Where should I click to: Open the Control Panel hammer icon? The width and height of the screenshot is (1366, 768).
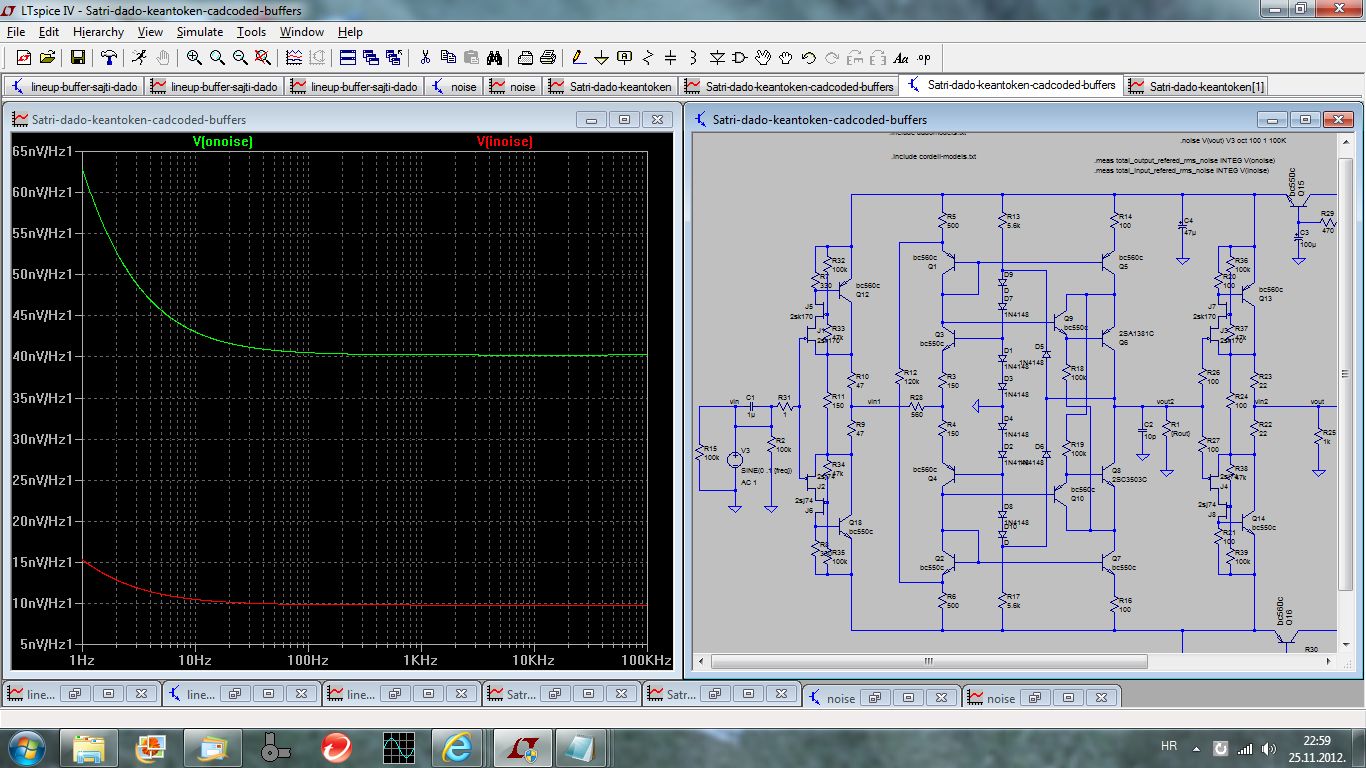[x=109, y=57]
